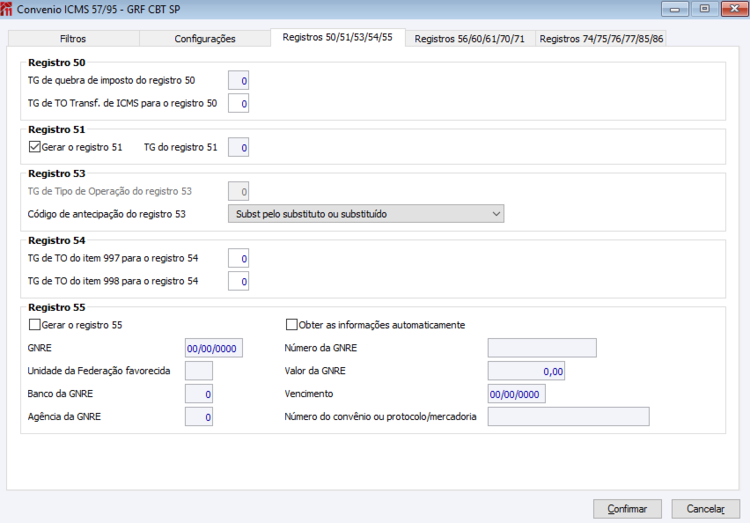
Task: Click the application icon in title bar
Action: (x=6, y=9)
